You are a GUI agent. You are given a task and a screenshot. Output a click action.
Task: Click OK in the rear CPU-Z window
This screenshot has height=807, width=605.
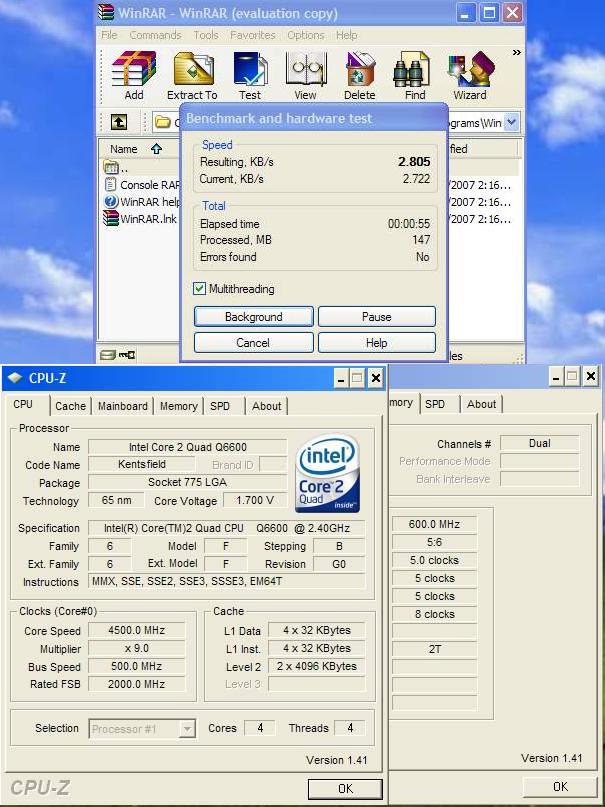pyautogui.click(x=560, y=786)
